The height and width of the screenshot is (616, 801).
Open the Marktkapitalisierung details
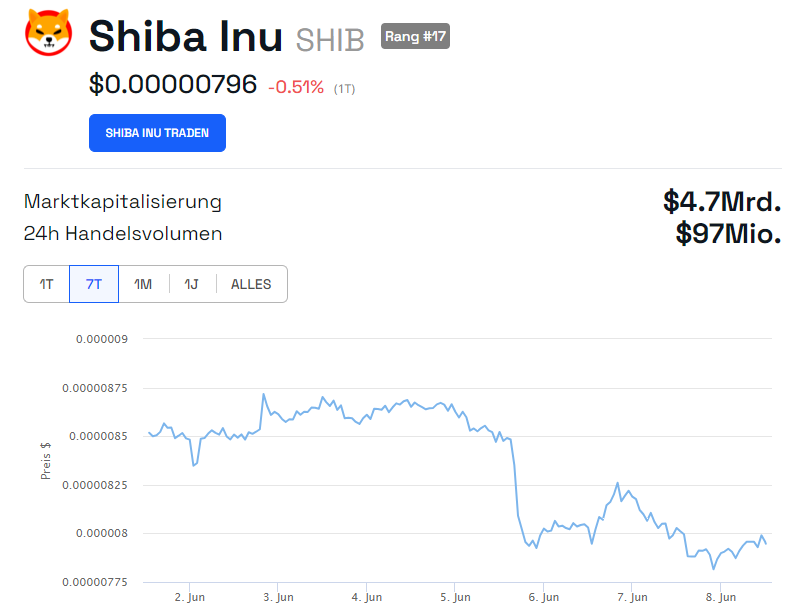pyautogui.click(x=123, y=201)
